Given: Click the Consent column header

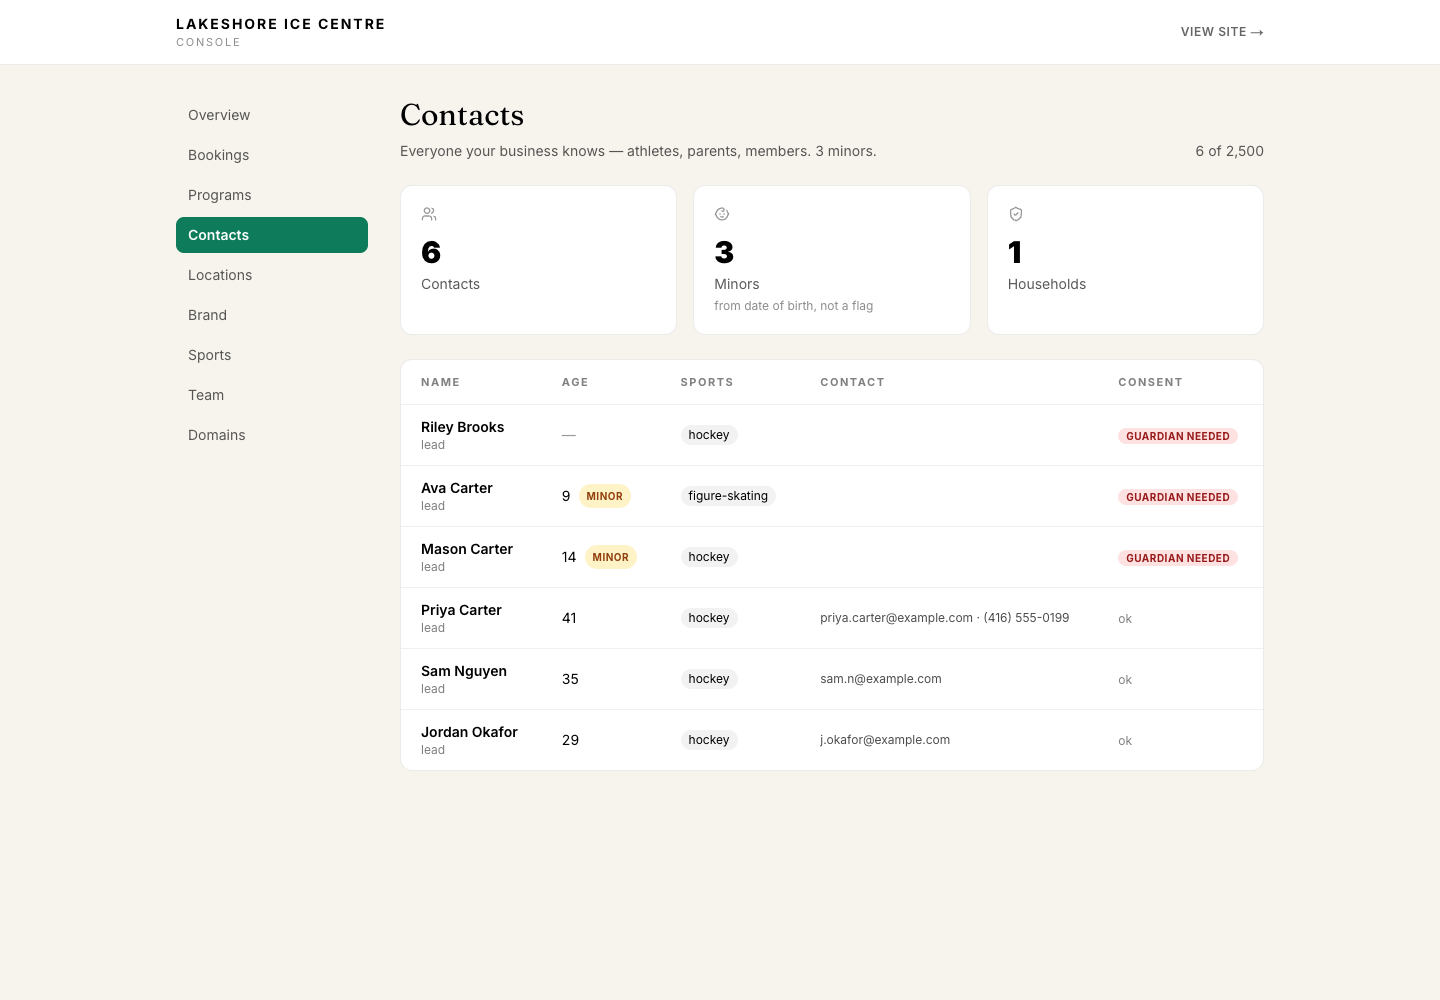Looking at the screenshot, I should click(x=1150, y=382).
